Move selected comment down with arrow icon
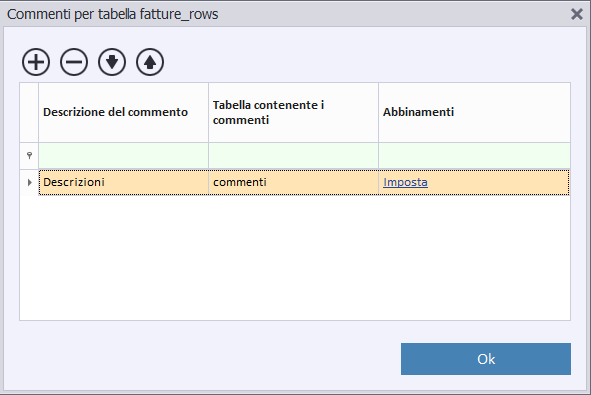The image size is (591, 395). pyautogui.click(x=112, y=62)
